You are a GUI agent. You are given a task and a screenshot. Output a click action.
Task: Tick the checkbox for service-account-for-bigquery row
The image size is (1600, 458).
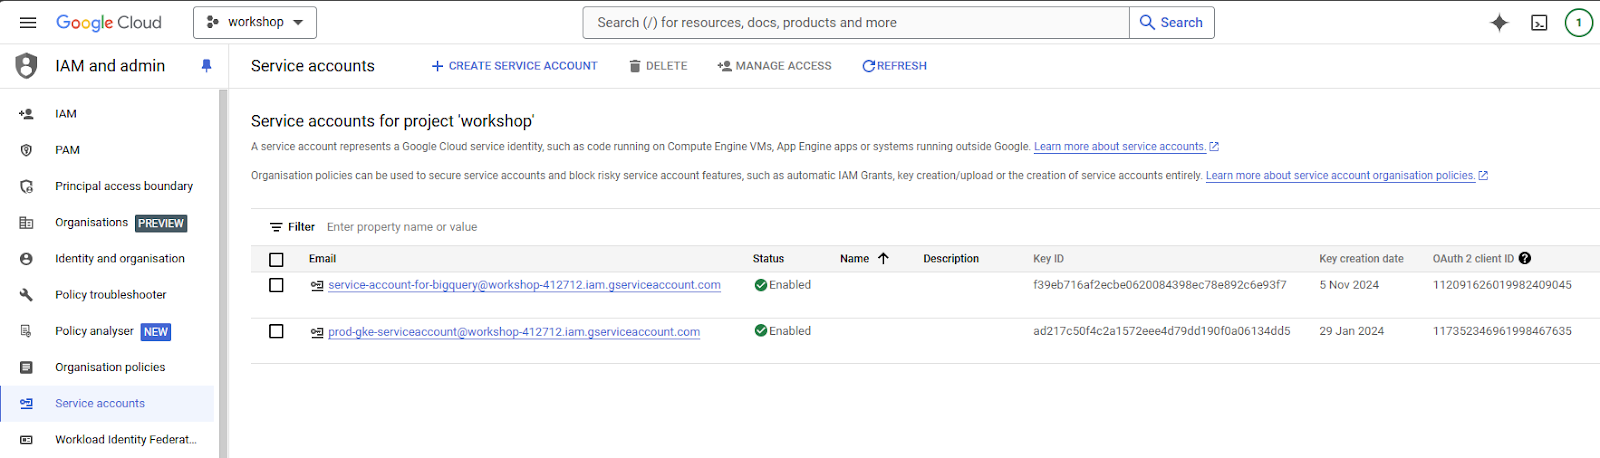(276, 285)
